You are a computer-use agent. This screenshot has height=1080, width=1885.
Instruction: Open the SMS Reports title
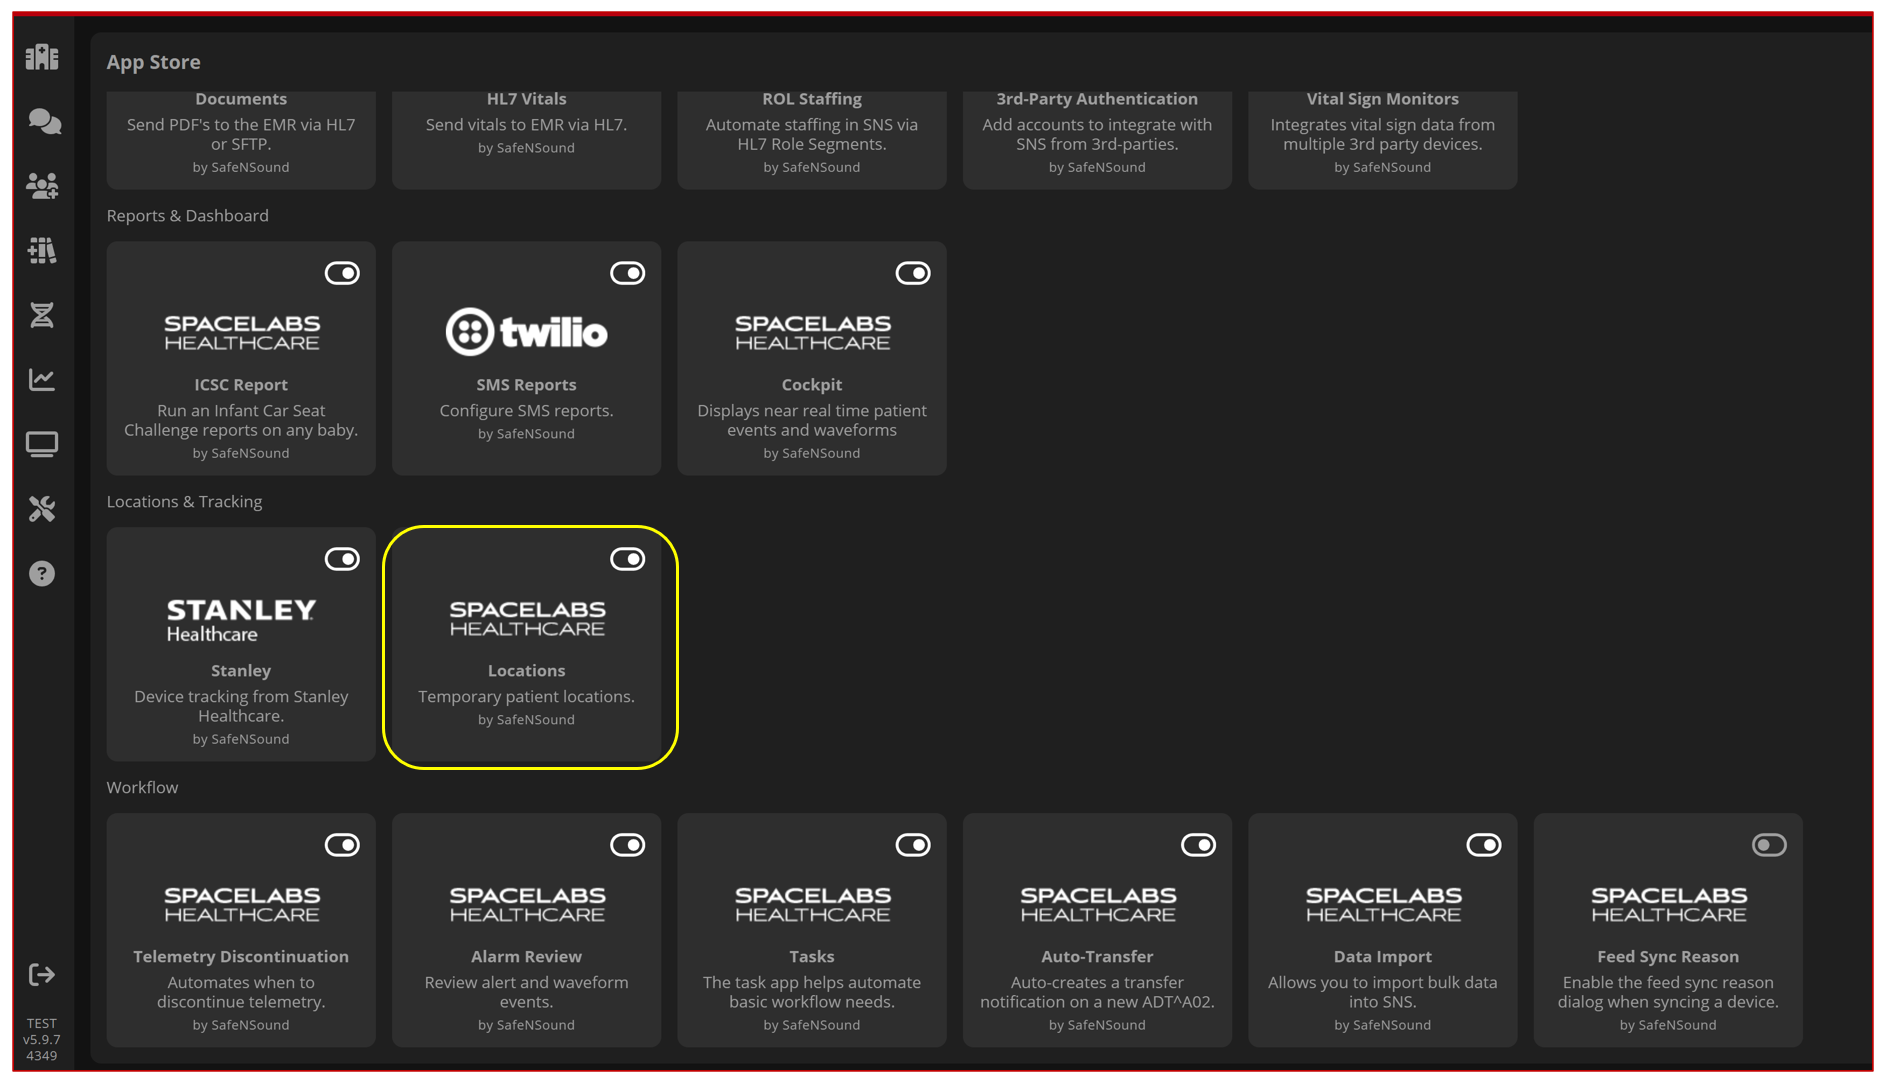click(526, 385)
